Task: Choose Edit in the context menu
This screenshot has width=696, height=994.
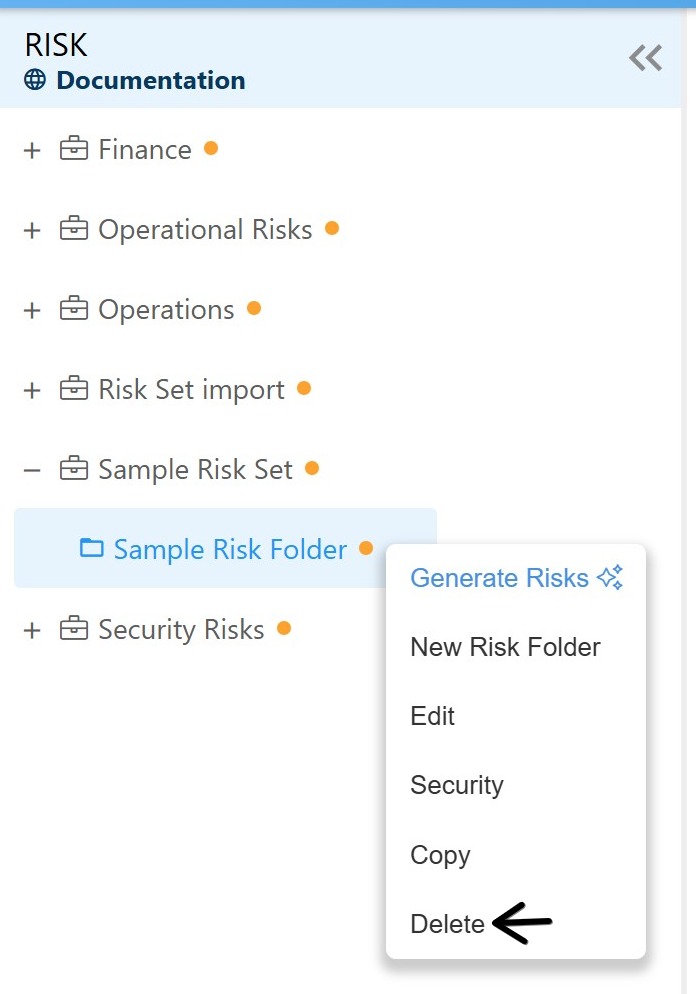Action: (433, 716)
